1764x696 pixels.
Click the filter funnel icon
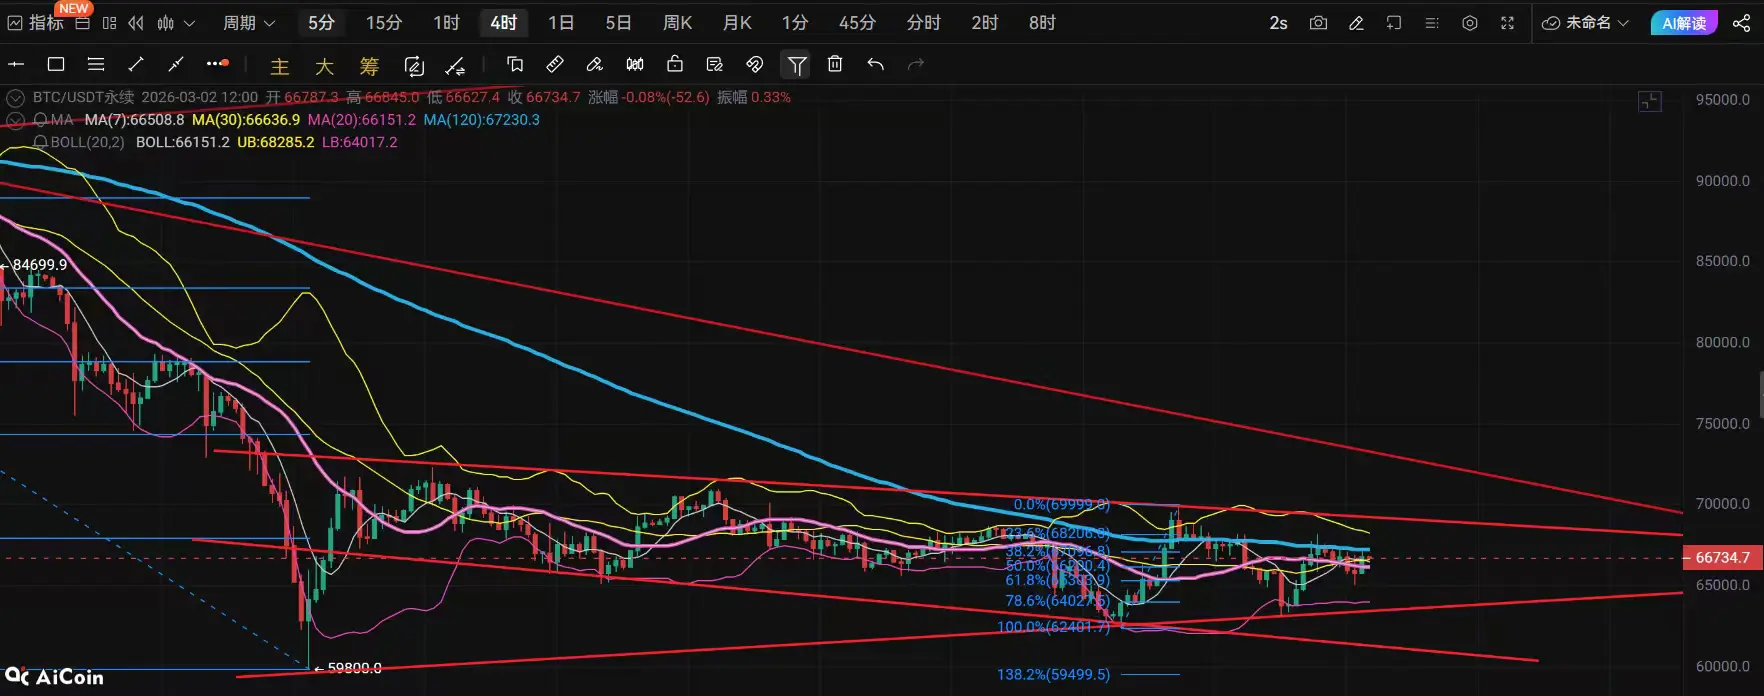point(797,65)
